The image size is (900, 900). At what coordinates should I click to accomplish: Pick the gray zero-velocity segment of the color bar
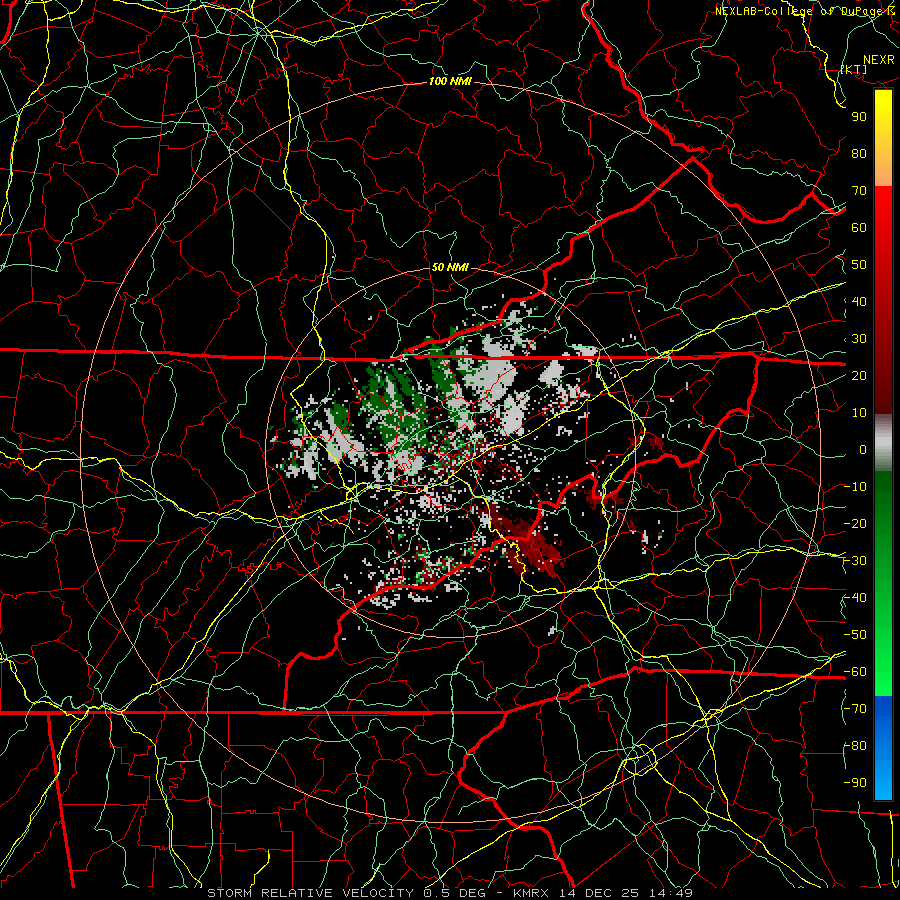883,442
